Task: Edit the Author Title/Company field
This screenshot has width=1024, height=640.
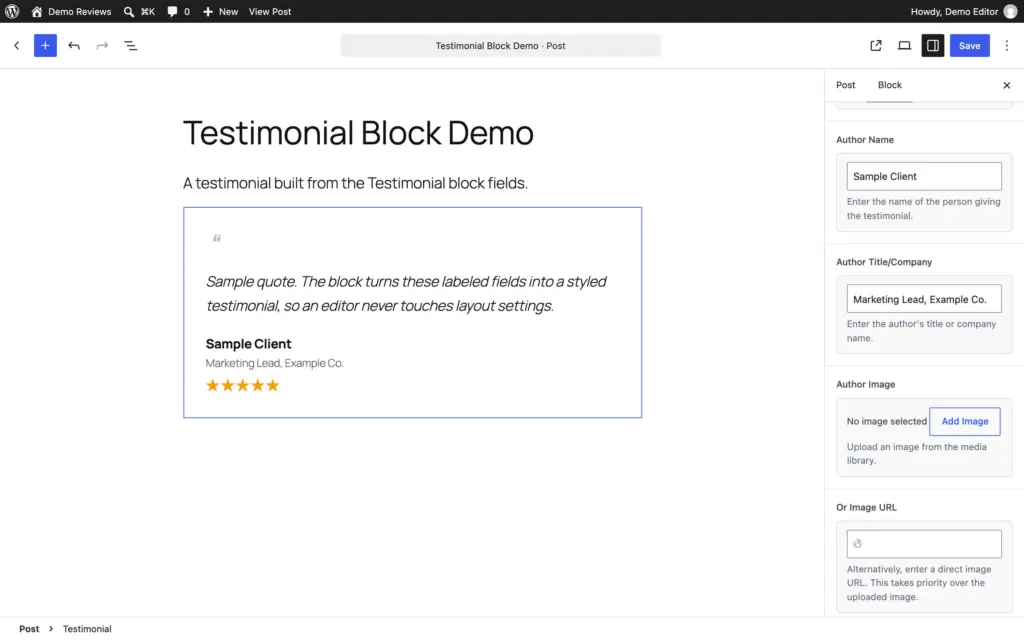Action: [923, 299]
